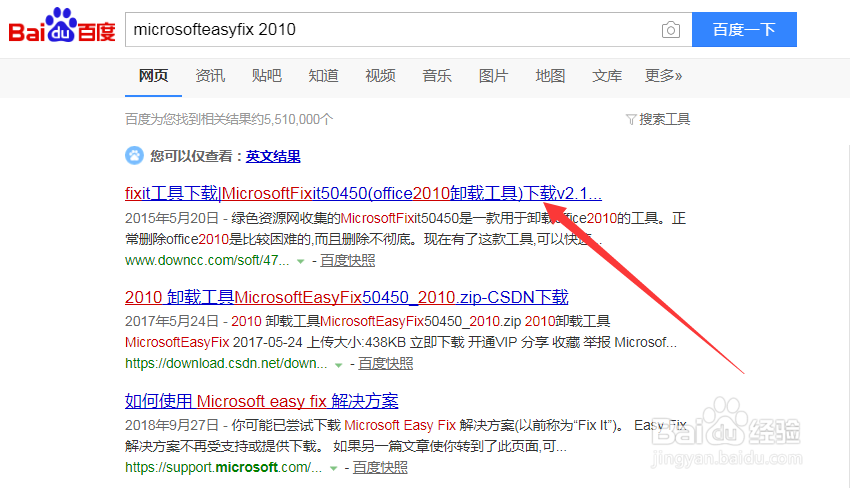The image size is (850, 488).
Task: Open support.microsoft.com result URL
Action: [x=223, y=467]
